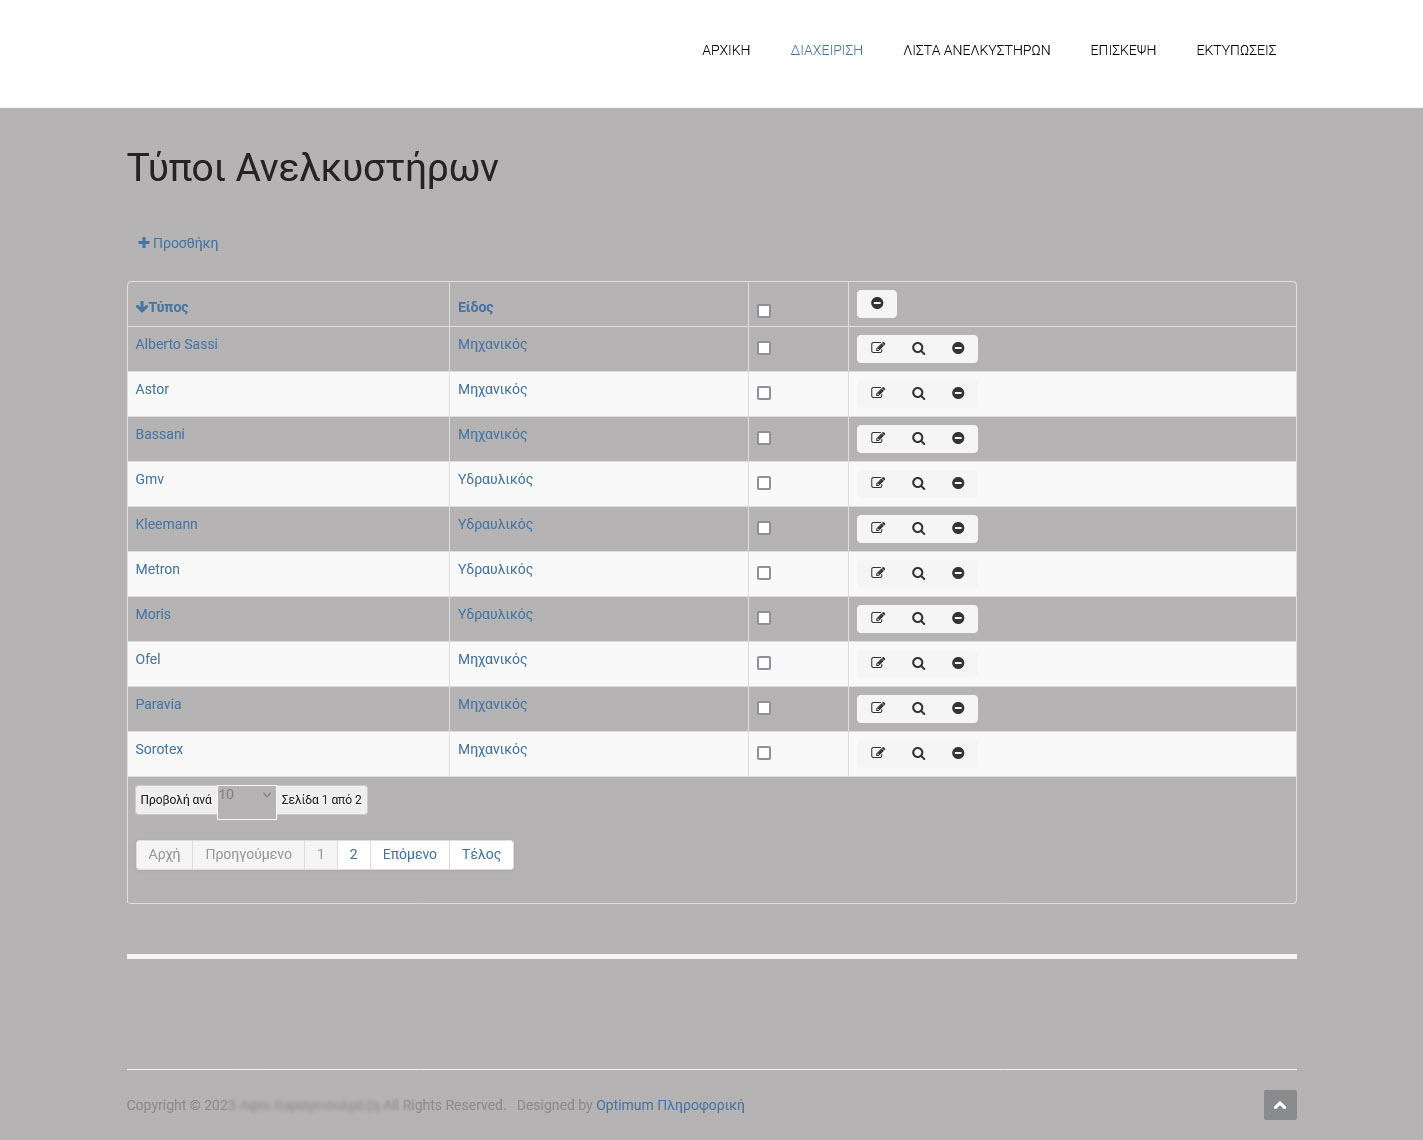This screenshot has height=1140, width=1423.
Task: Open edit icon for Gmv row
Action: pos(877,484)
